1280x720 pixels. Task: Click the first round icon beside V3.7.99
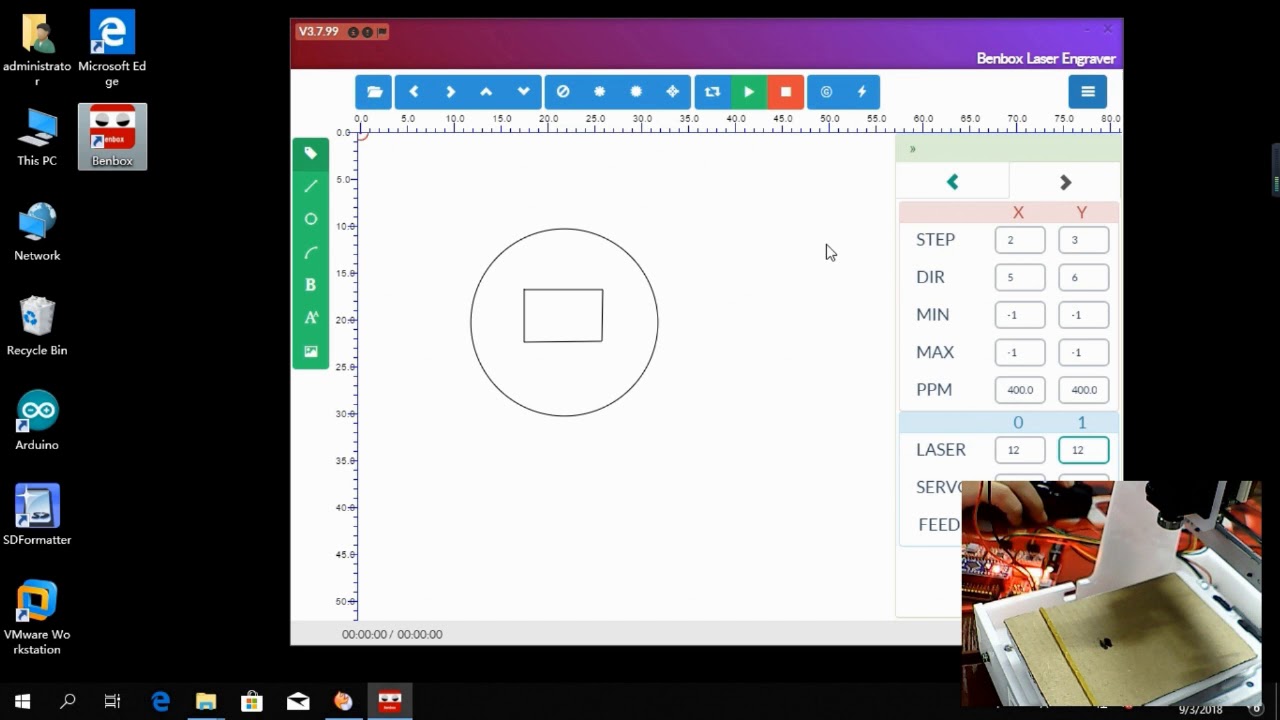(x=353, y=32)
